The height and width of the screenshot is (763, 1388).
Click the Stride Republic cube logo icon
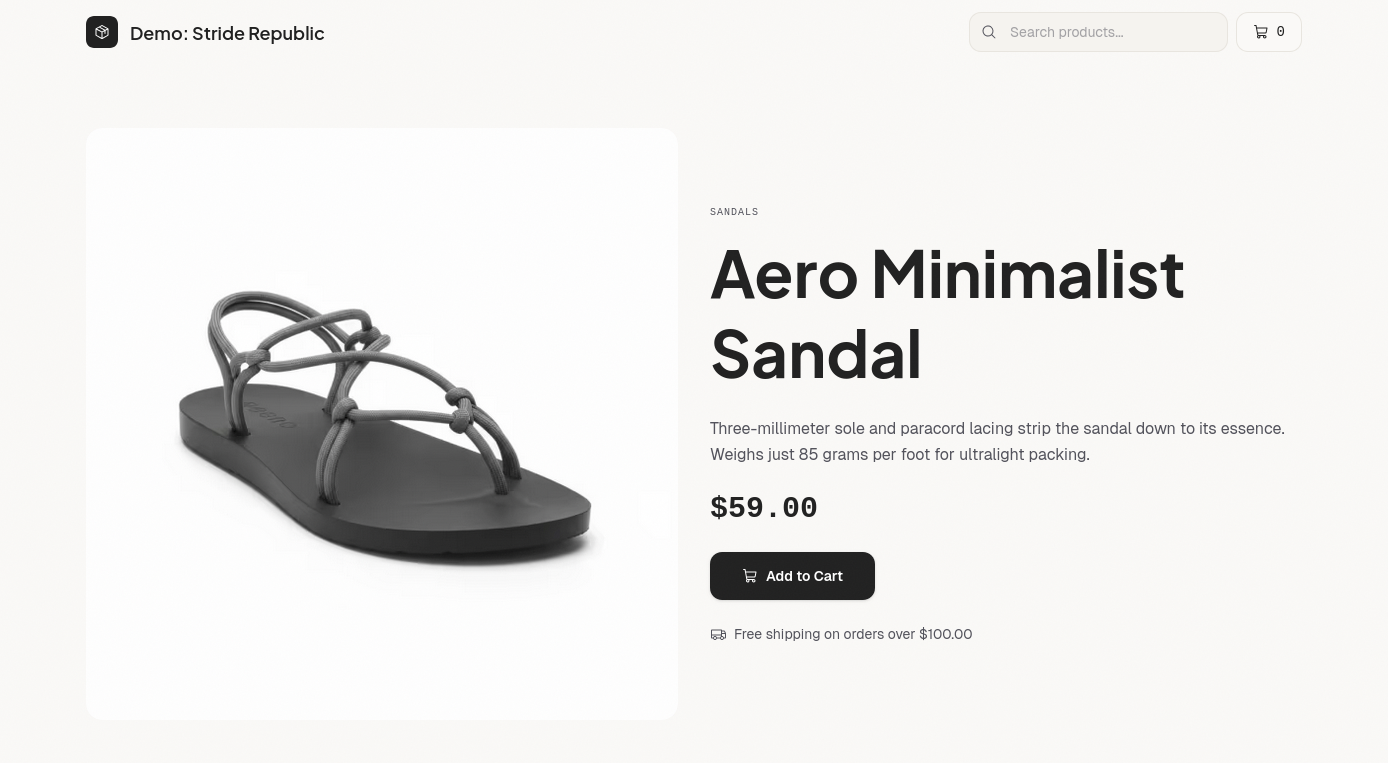click(x=102, y=31)
